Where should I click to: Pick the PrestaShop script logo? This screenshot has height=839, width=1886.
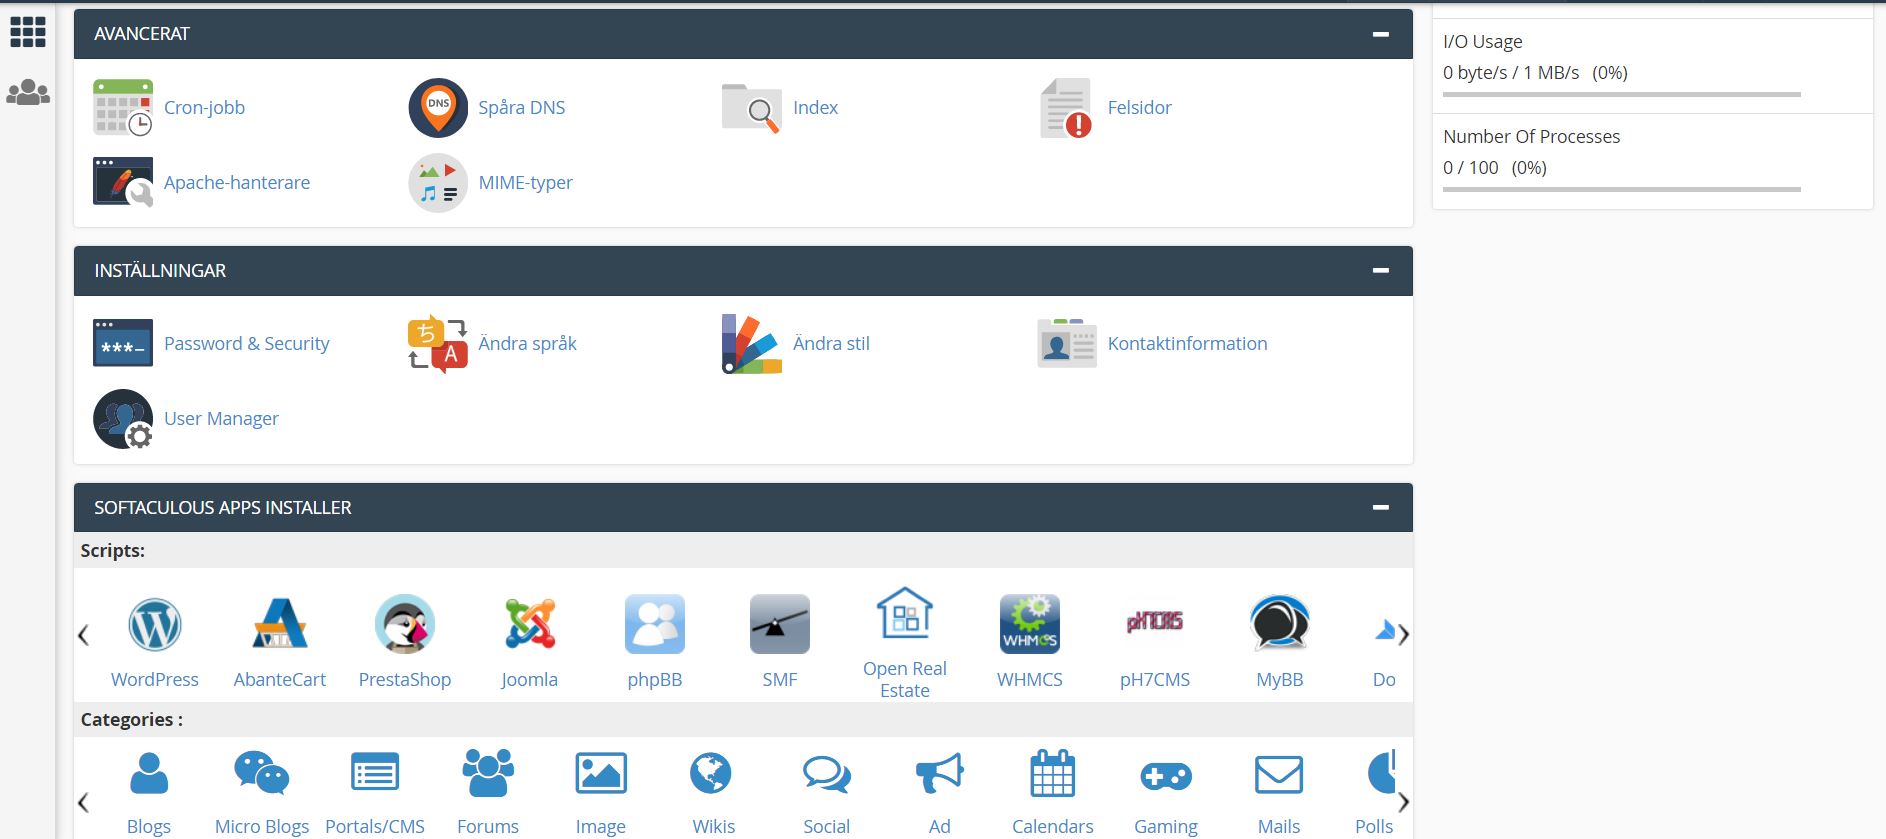405,624
